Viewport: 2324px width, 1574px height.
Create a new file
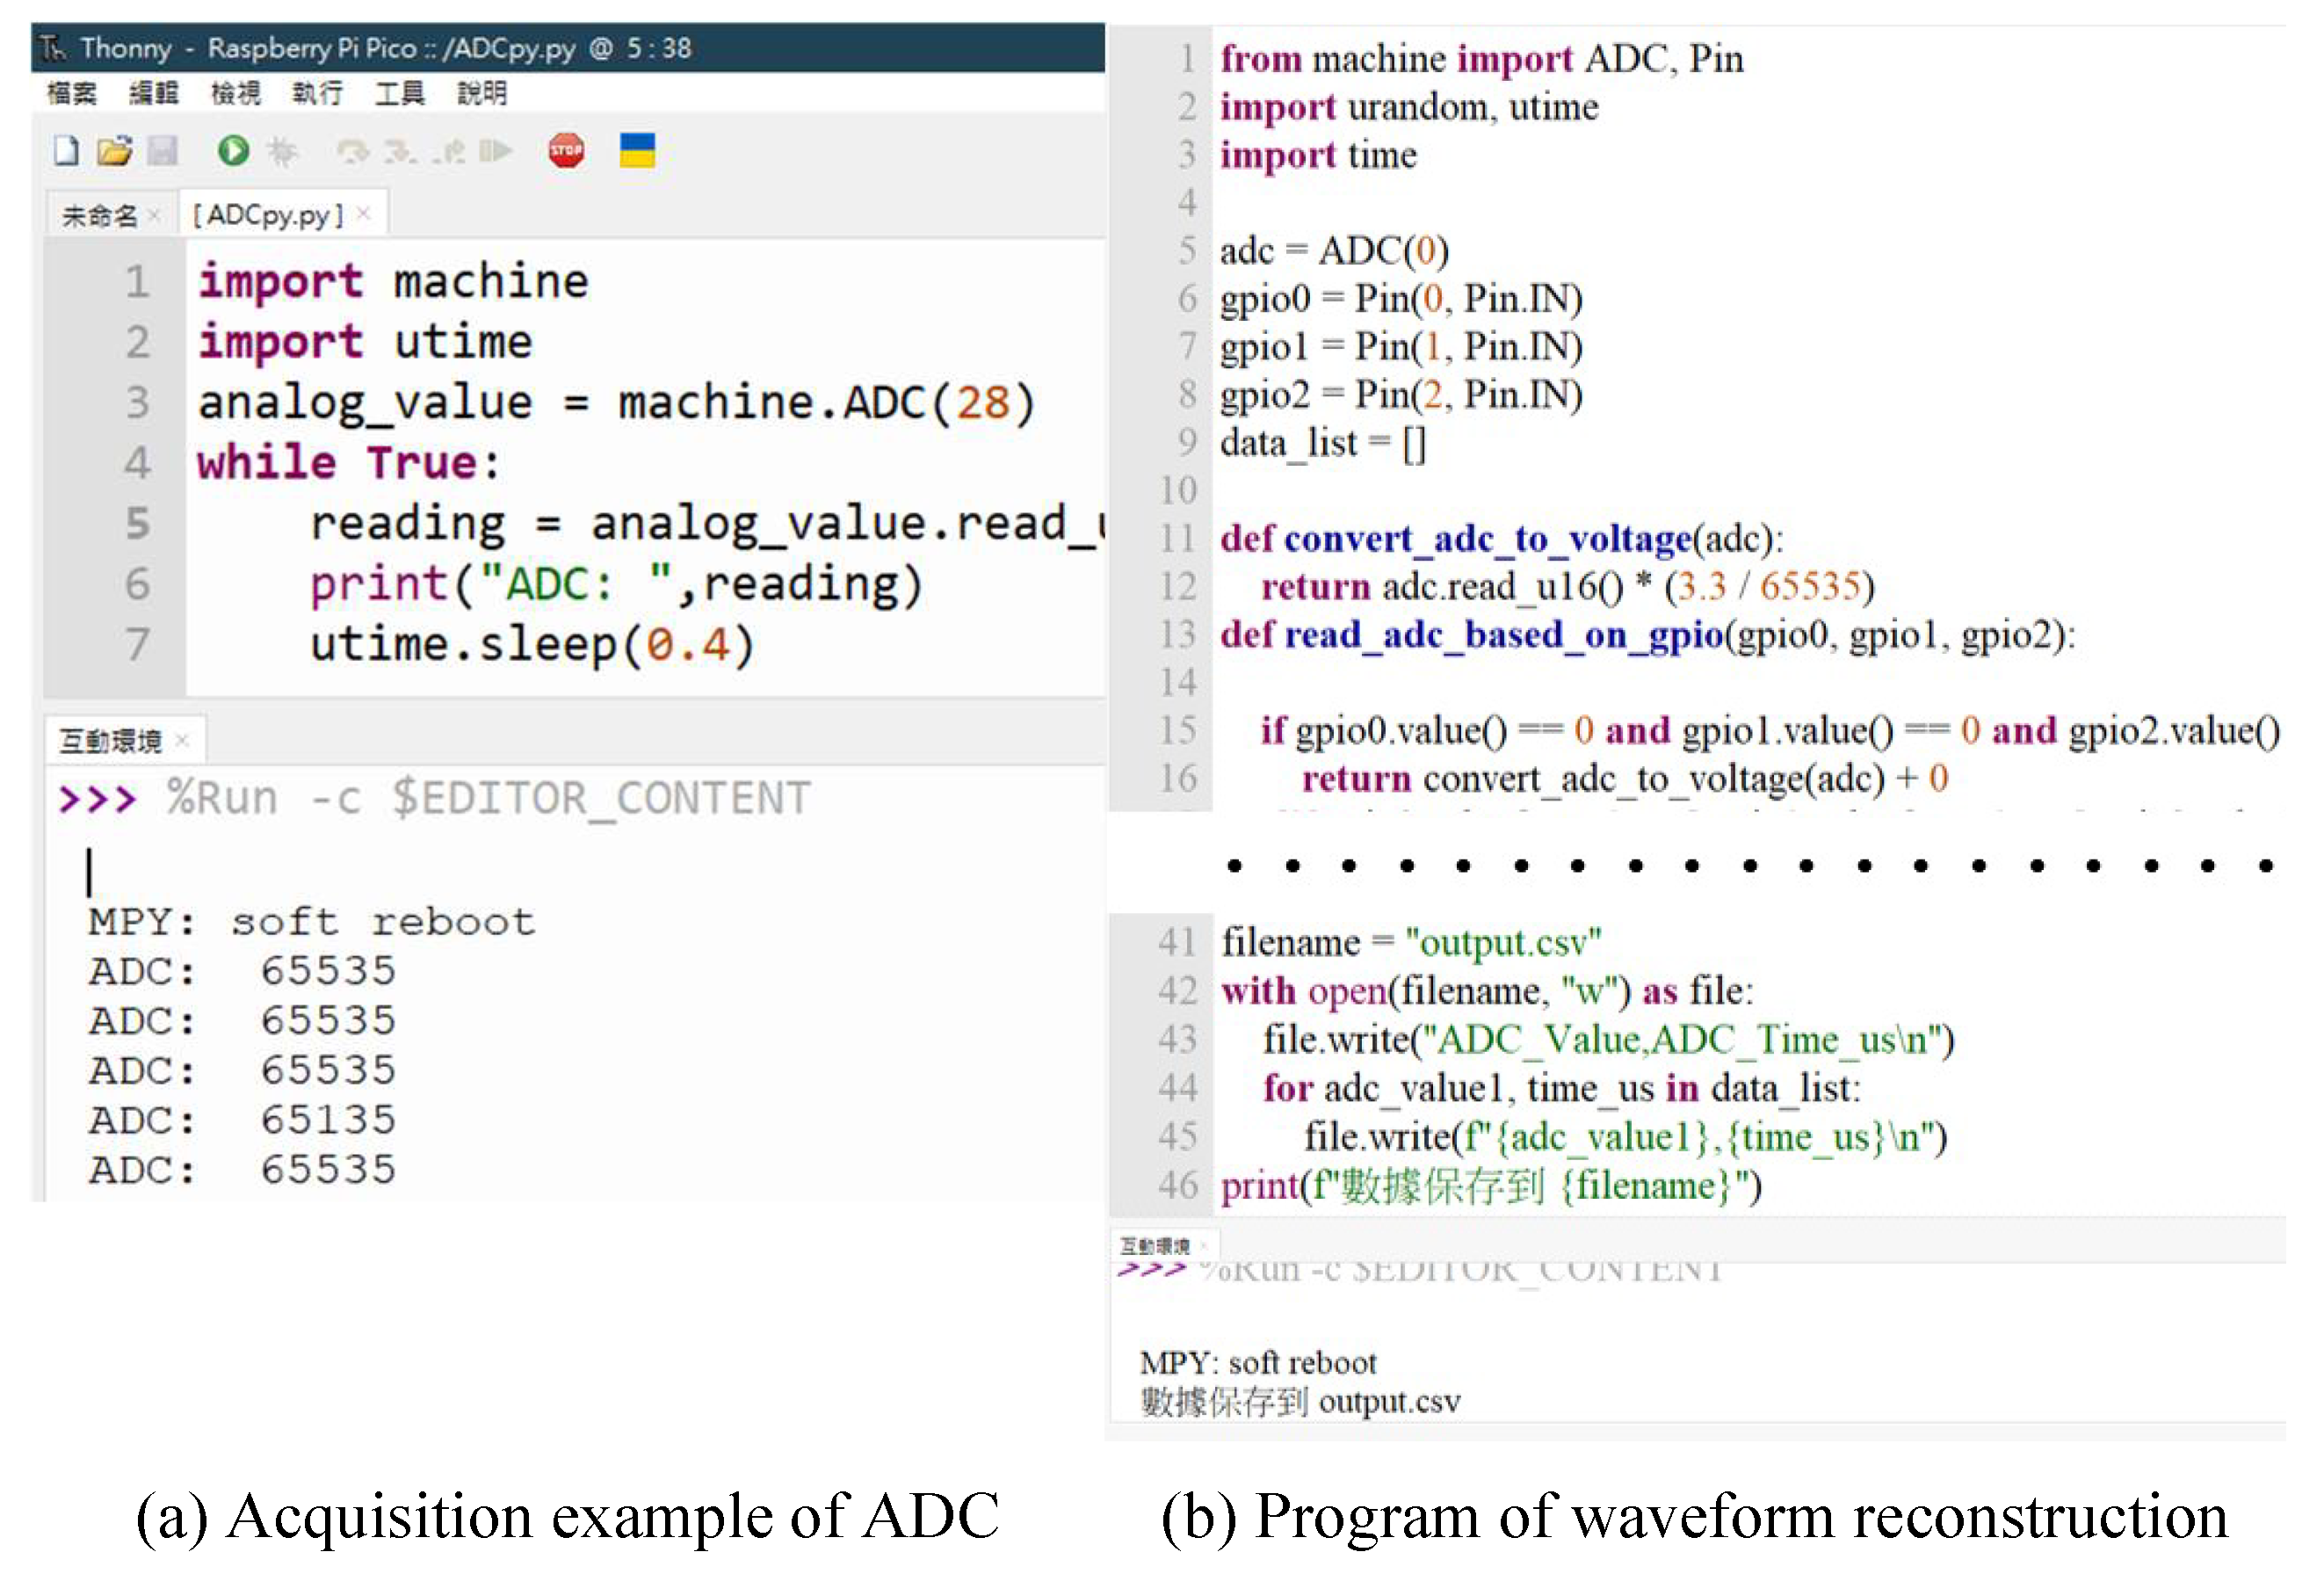(68, 150)
